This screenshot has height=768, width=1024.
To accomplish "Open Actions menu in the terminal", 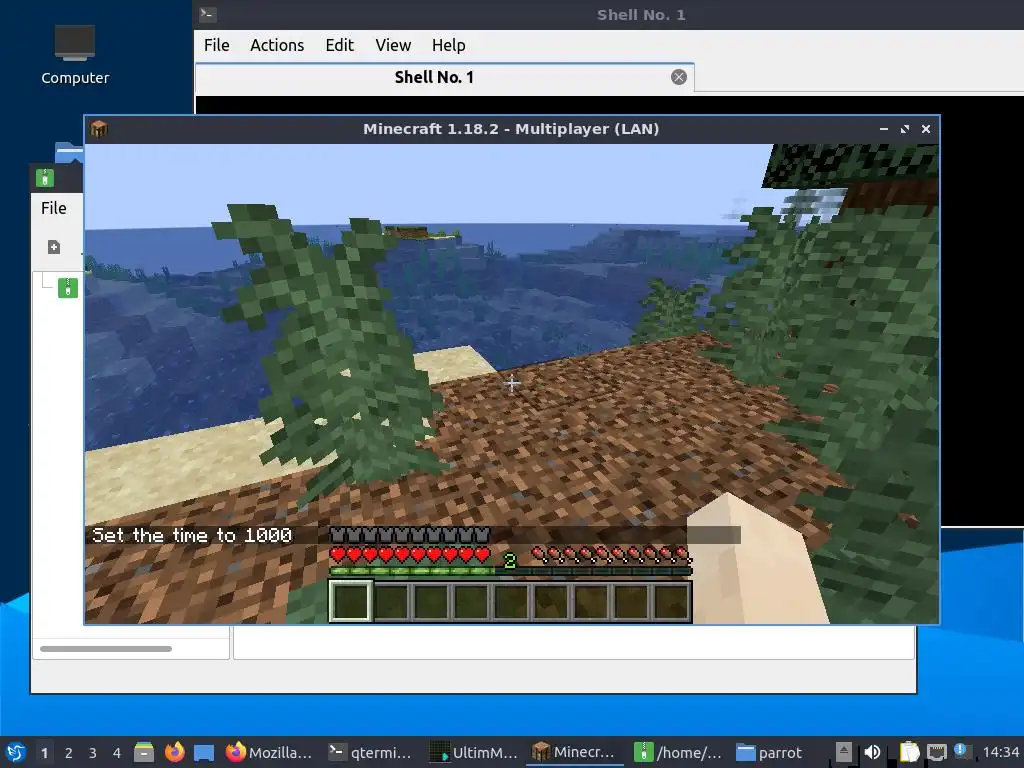I will pyautogui.click(x=277, y=45).
